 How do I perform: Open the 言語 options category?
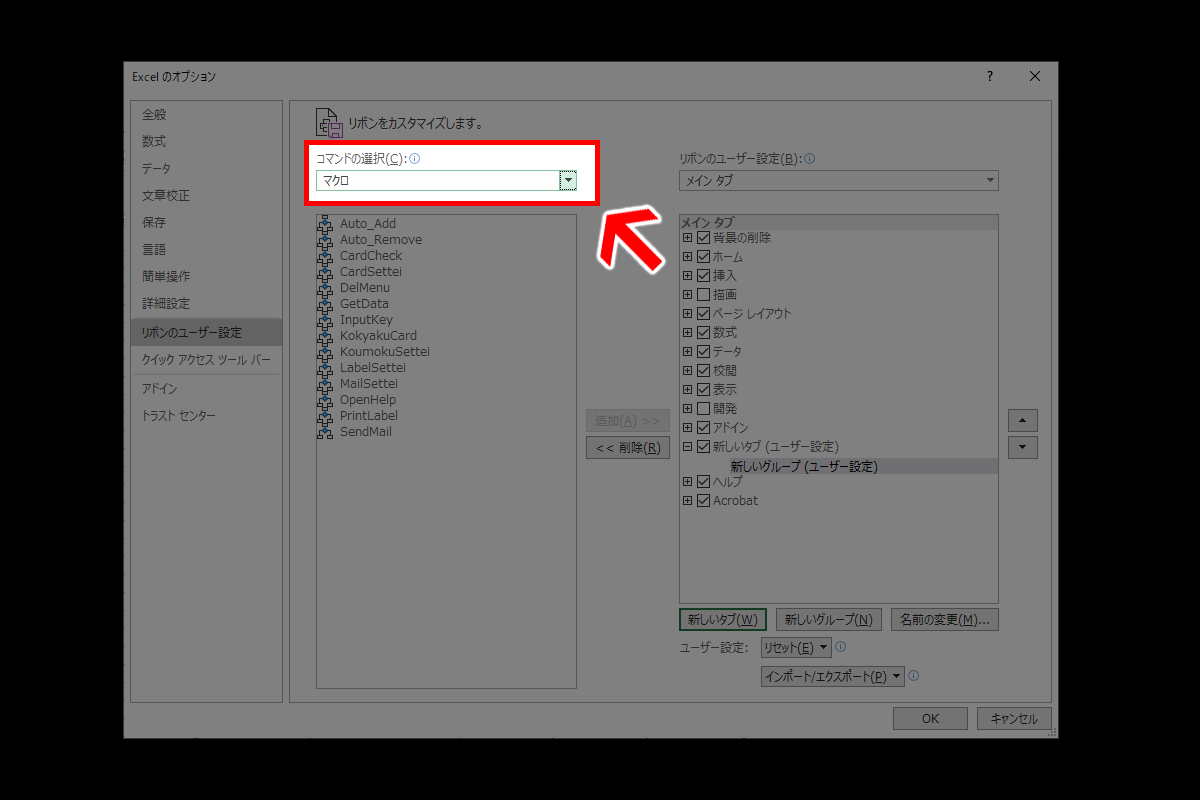coord(206,250)
